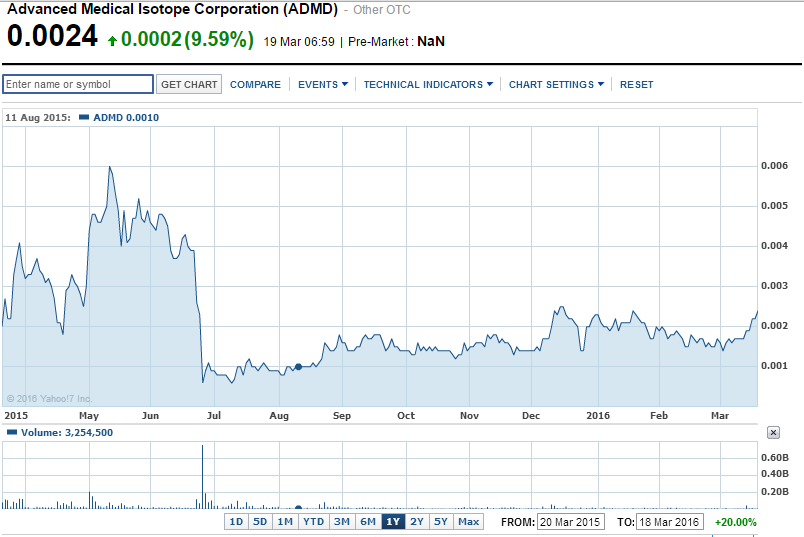Click the symbol search input field
Image resolution: width=804 pixels, height=537 pixels.
[x=78, y=84]
